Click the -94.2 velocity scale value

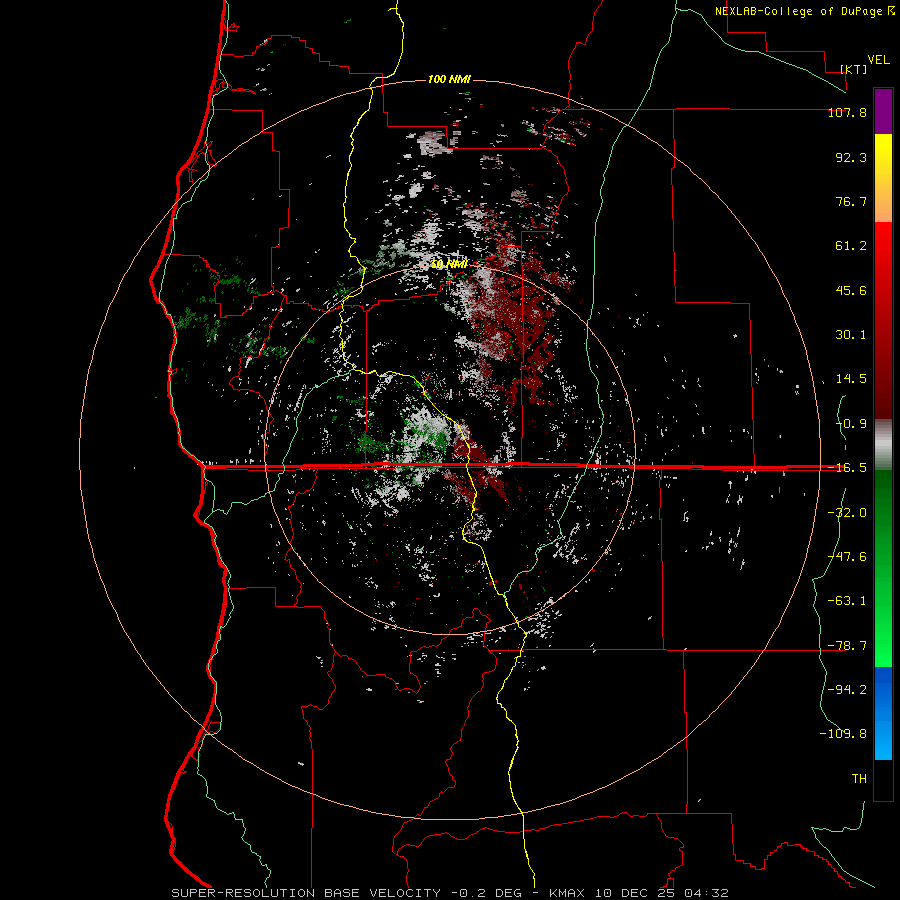tap(847, 689)
